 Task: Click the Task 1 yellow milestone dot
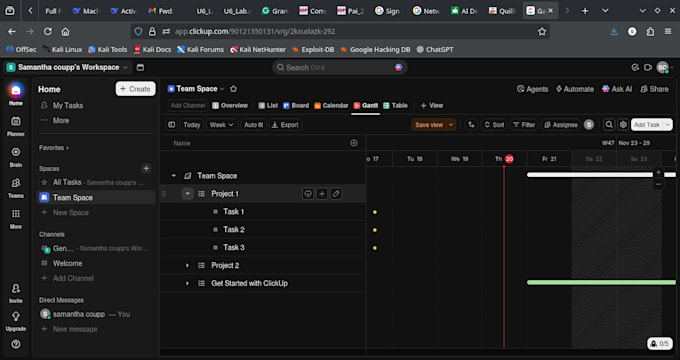click(375, 212)
